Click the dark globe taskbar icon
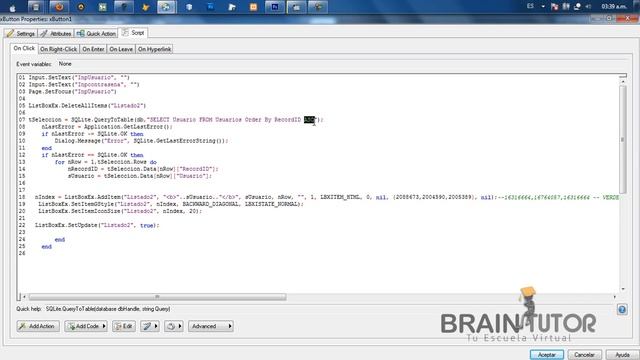The image size is (640, 360). 124,7
